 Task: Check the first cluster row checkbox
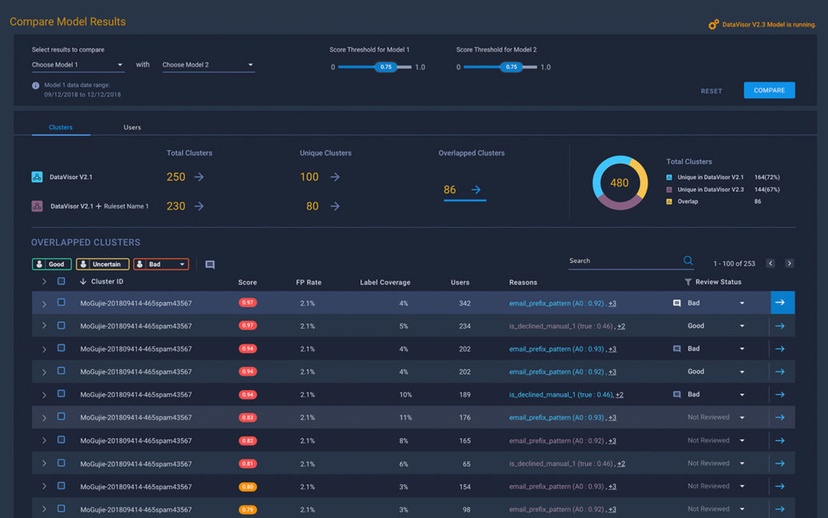(61, 303)
